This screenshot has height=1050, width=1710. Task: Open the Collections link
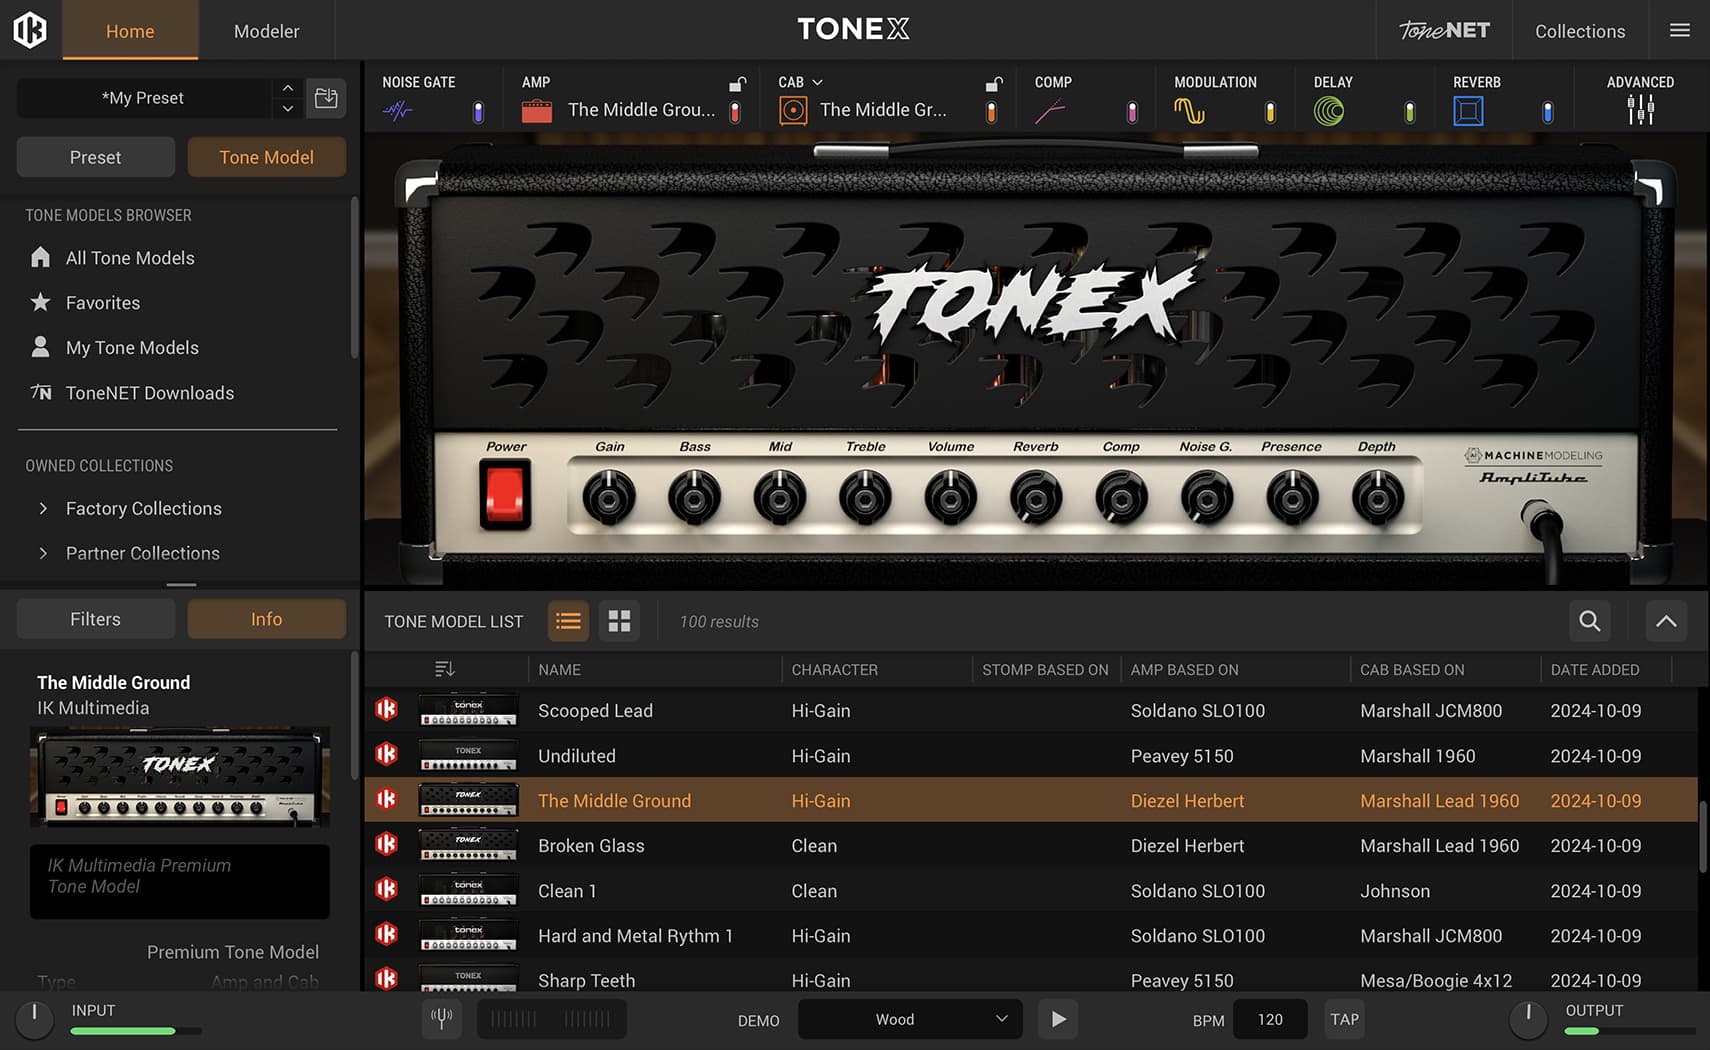1579,31
